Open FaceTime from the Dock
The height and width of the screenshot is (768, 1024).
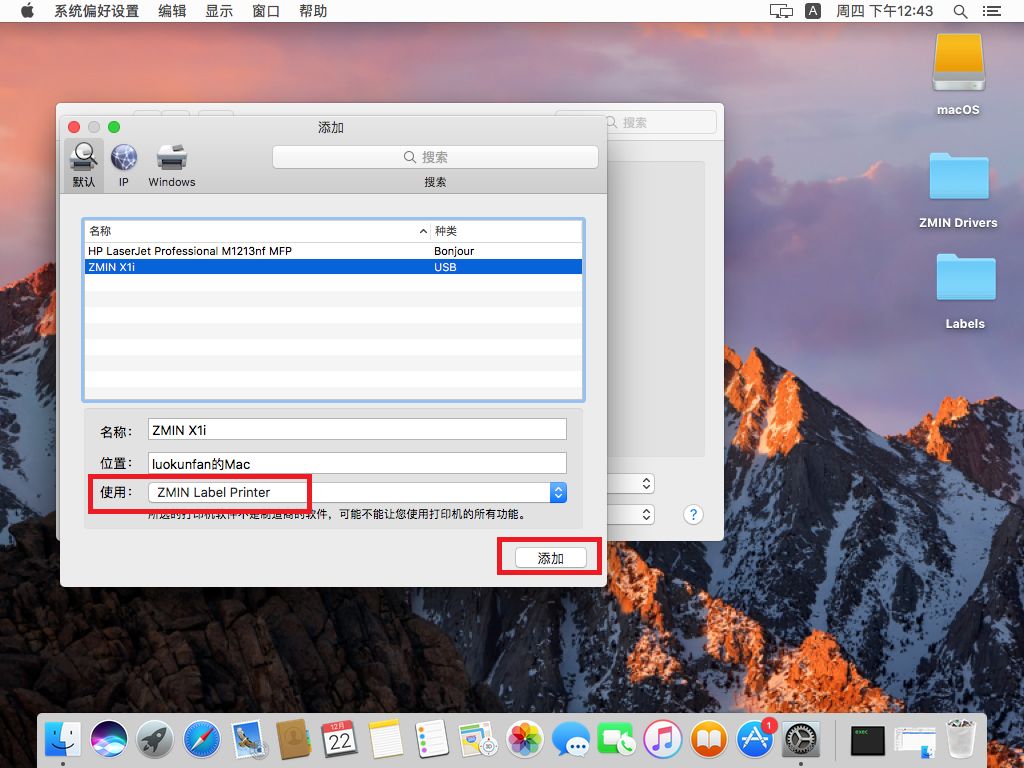click(x=616, y=740)
